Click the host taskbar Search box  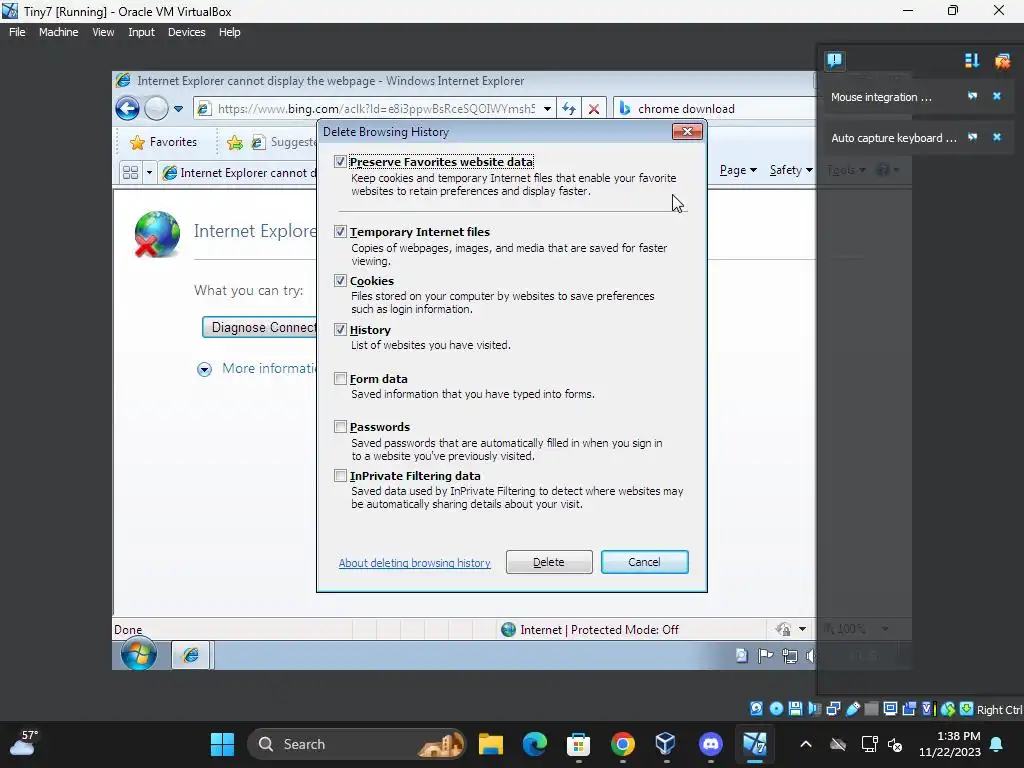[x=357, y=744]
